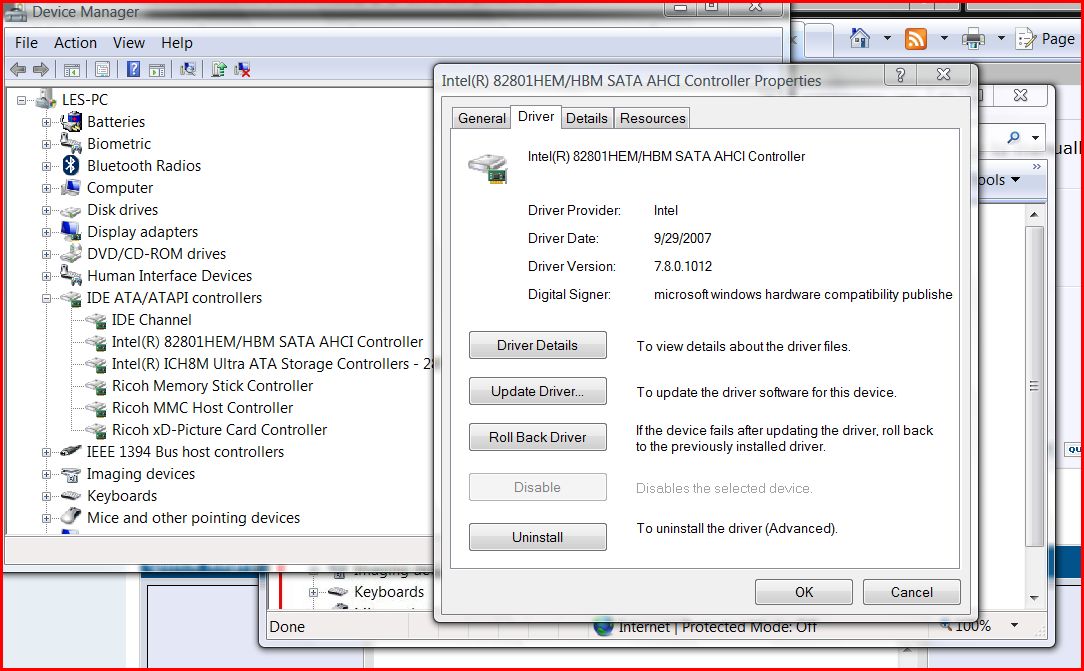Click the Biometric category icon
This screenshot has width=1084, height=671.
(71, 144)
